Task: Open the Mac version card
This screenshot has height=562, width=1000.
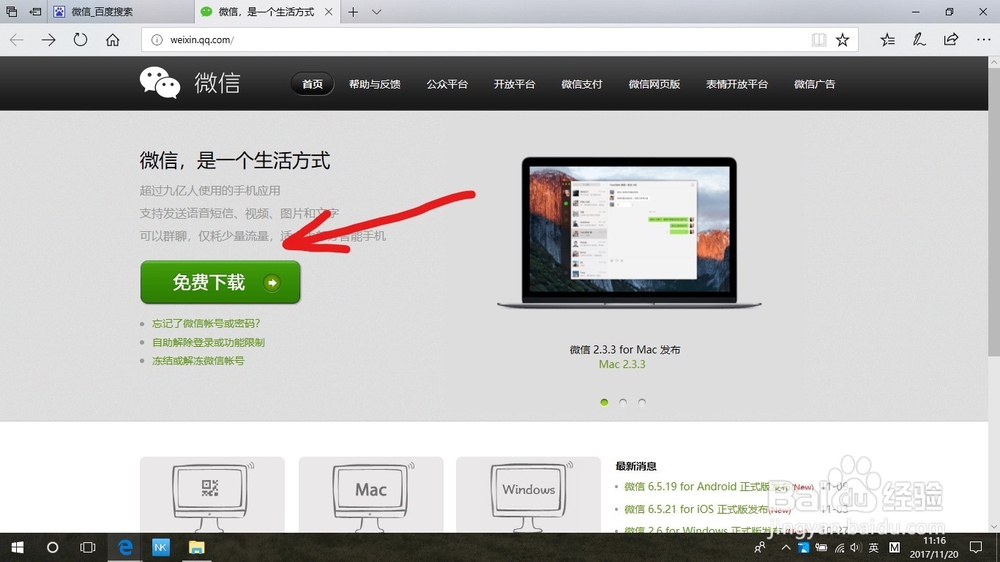Action: click(x=371, y=494)
